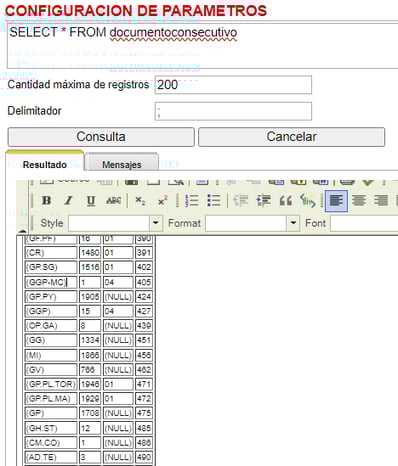Screen dimensions: 398x466
Task: Apply superscript formatting
Action: [x=162, y=201]
